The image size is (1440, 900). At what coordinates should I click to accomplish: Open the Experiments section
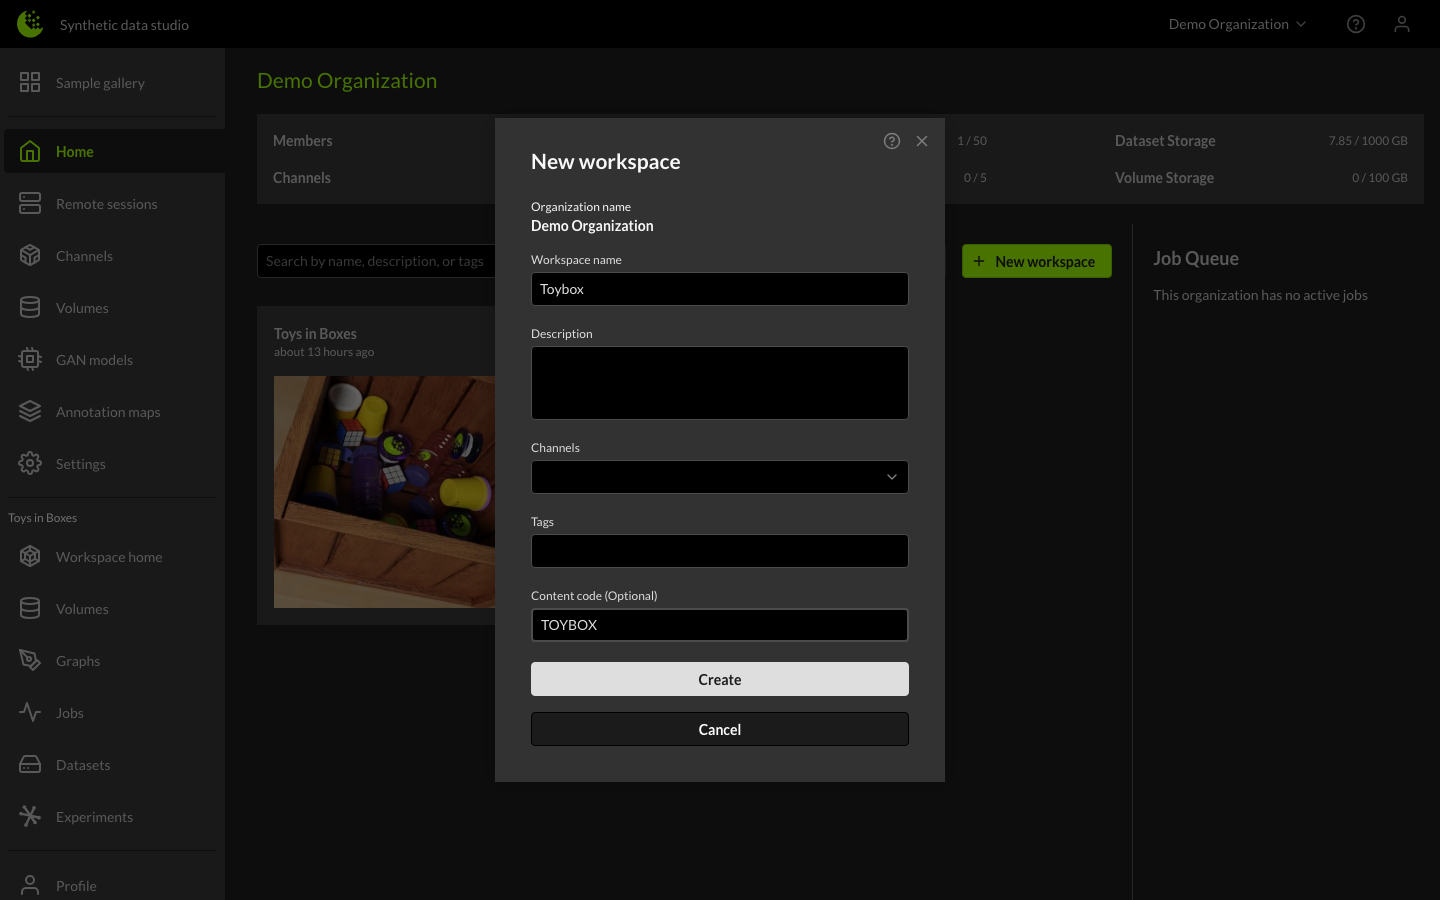30,816
